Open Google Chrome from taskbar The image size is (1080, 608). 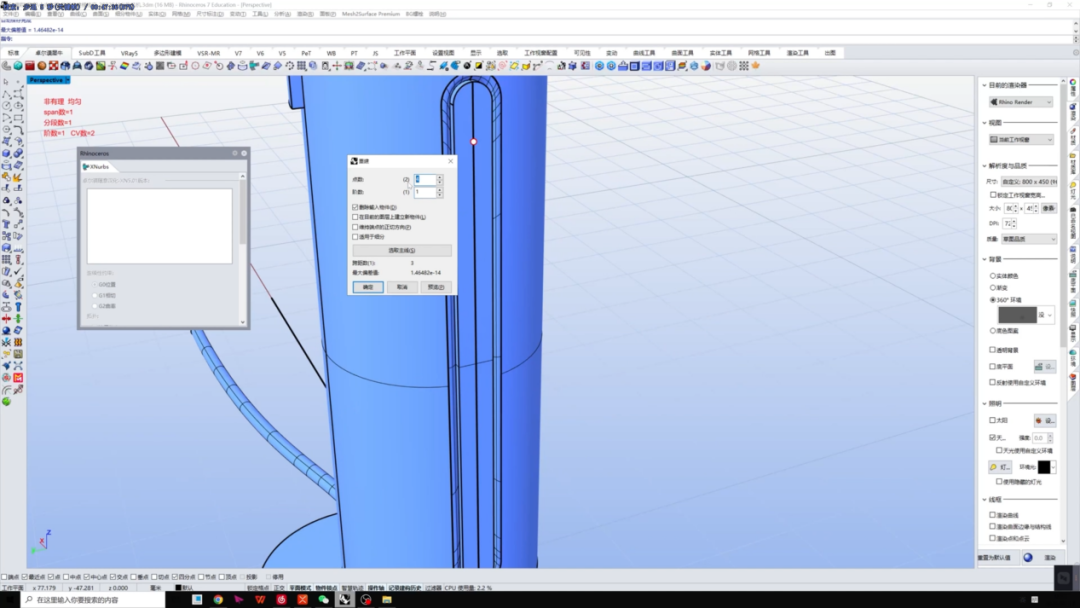pyautogui.click(x=218, y=600)
